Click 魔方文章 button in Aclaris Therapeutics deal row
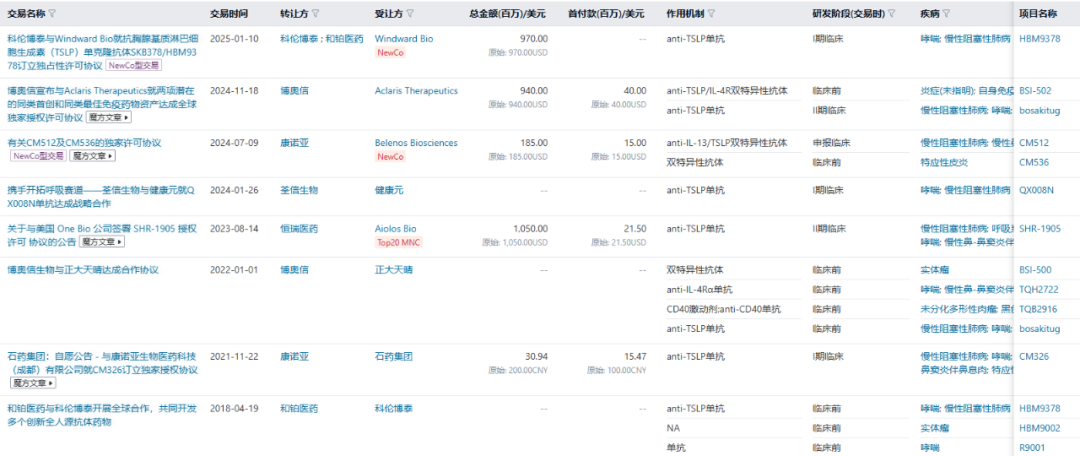 pyautogui.click(x=108, y=117)
